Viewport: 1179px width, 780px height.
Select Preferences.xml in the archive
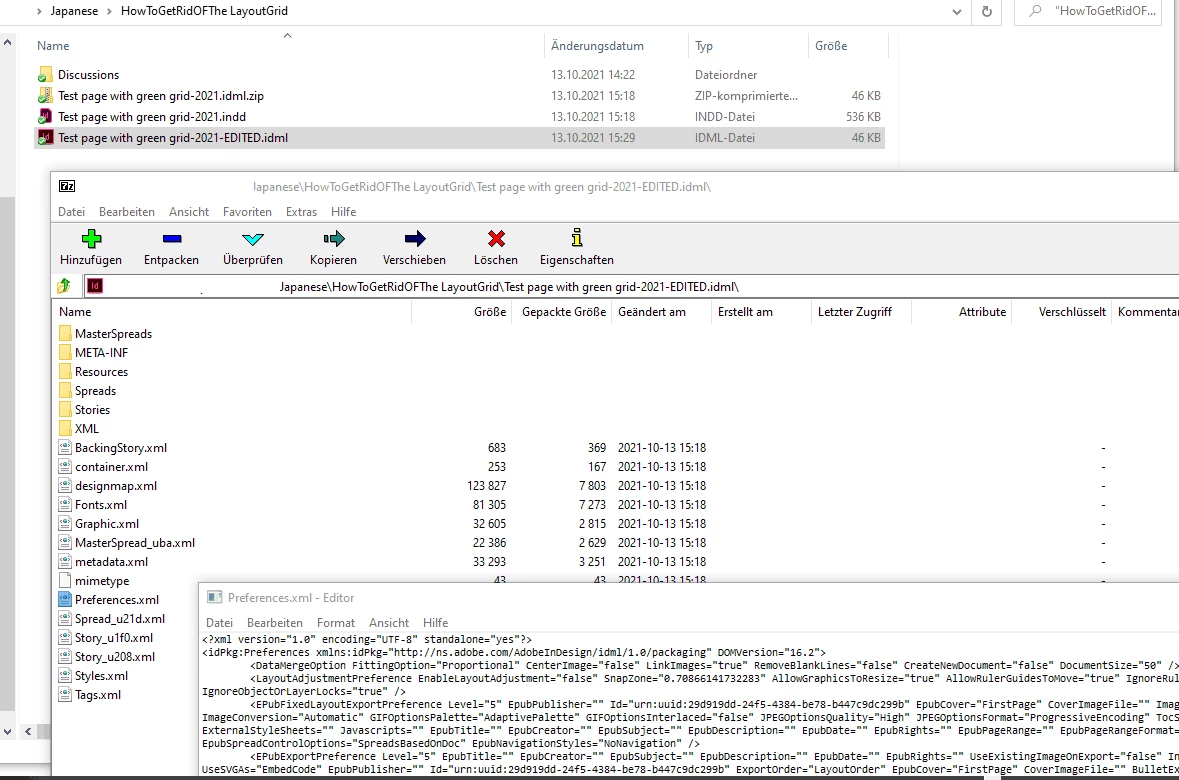pos(117,599)
